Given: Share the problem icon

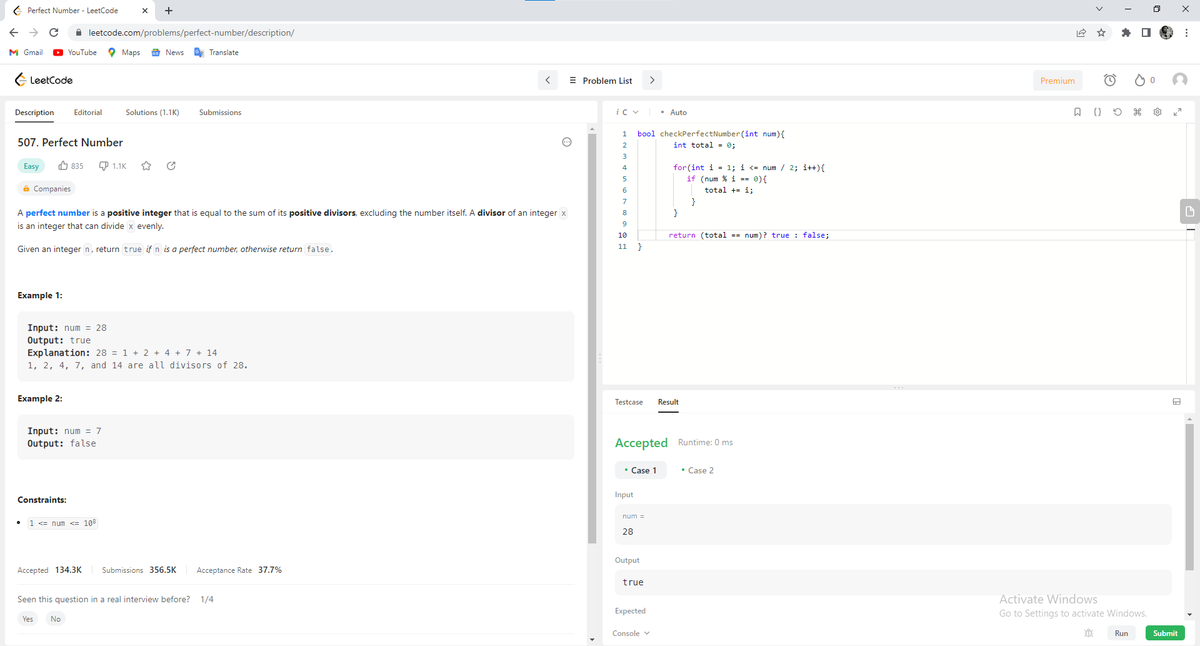Looking at the screenshot, I should click(x=170, y=166).
